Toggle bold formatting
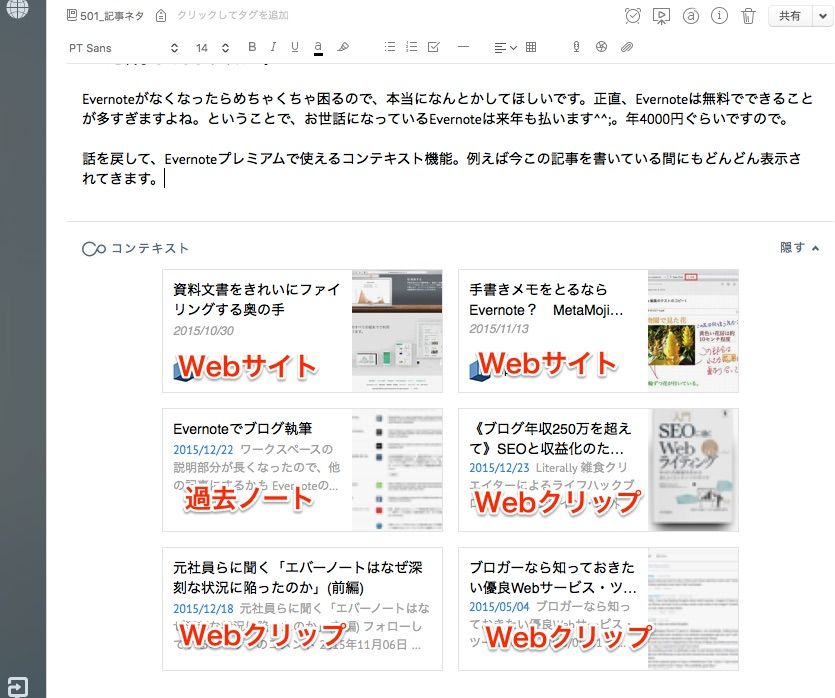 pyautogui.click(x=252, y=47)
